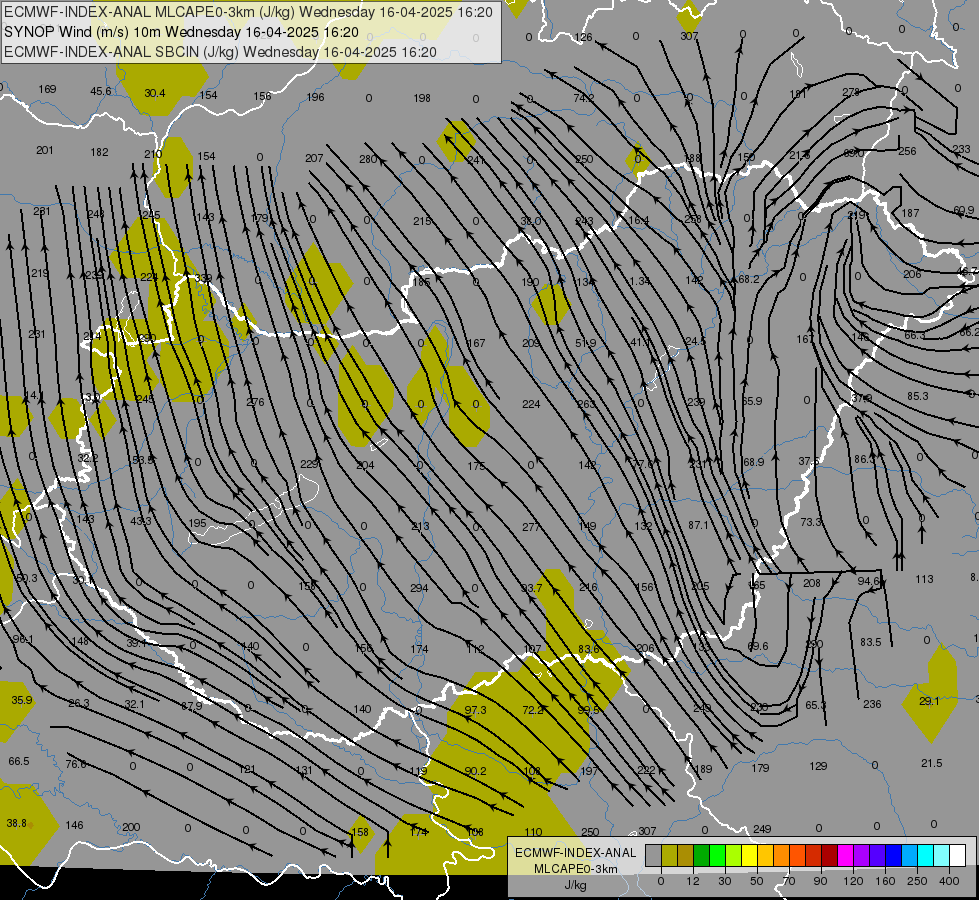The height and width of the screenshot is (900, 979).
Task: Click the '29.1' value on the map
Action: 929,701
